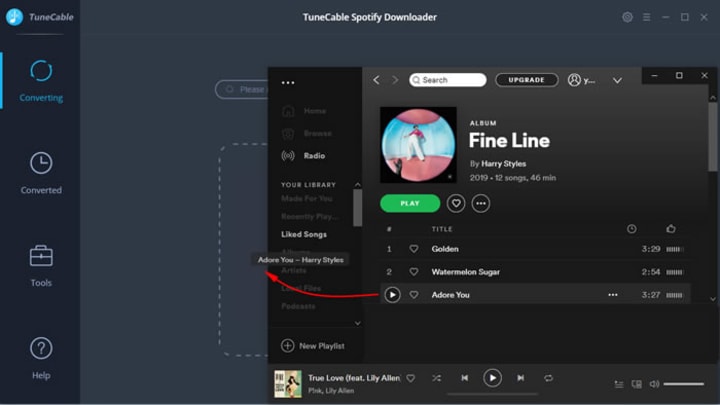The image size is (720, 405).
Task: Skip to the previous track
Action: click(465, 378)
